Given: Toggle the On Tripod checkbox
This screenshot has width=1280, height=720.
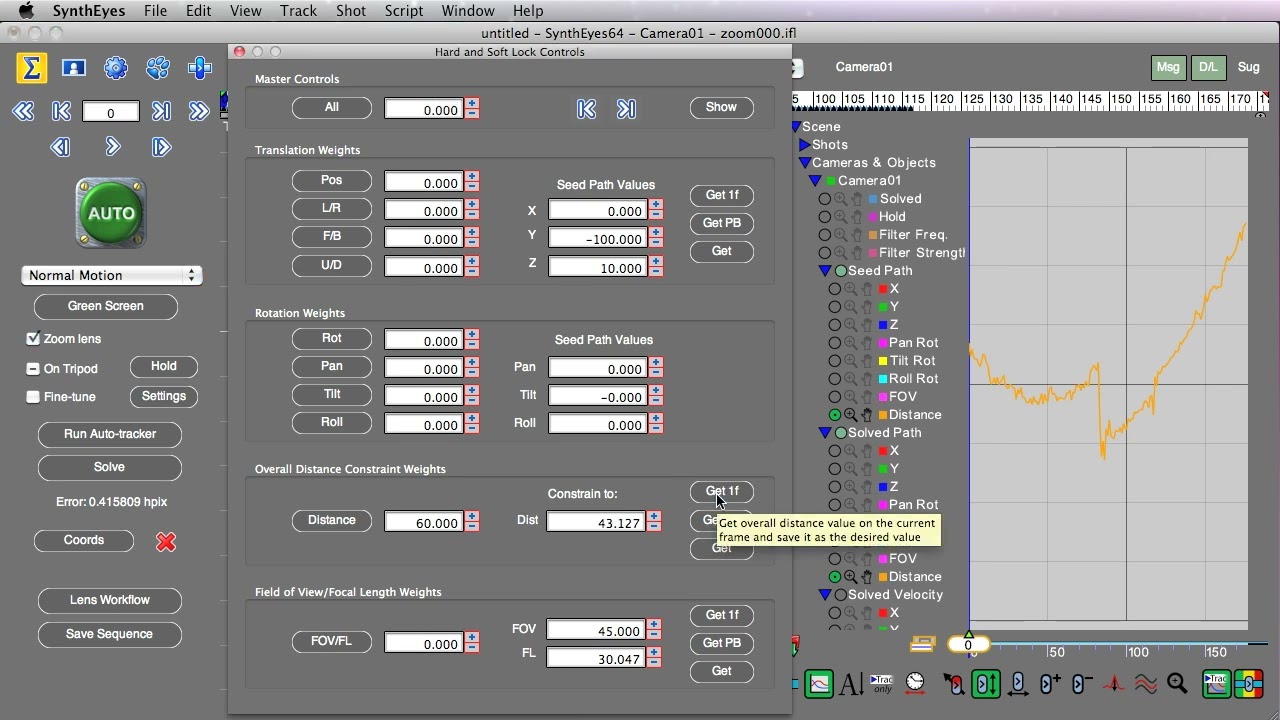Looking at the screenshot, I should [x=33, y=369].
